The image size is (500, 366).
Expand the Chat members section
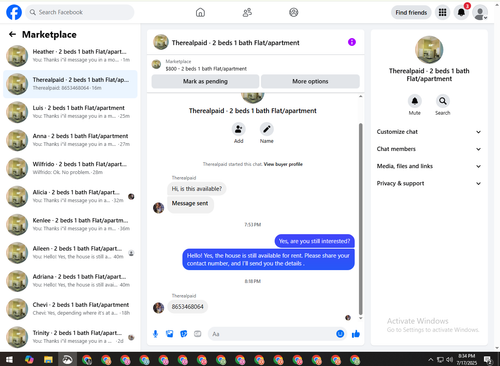(x=429, y=149)
